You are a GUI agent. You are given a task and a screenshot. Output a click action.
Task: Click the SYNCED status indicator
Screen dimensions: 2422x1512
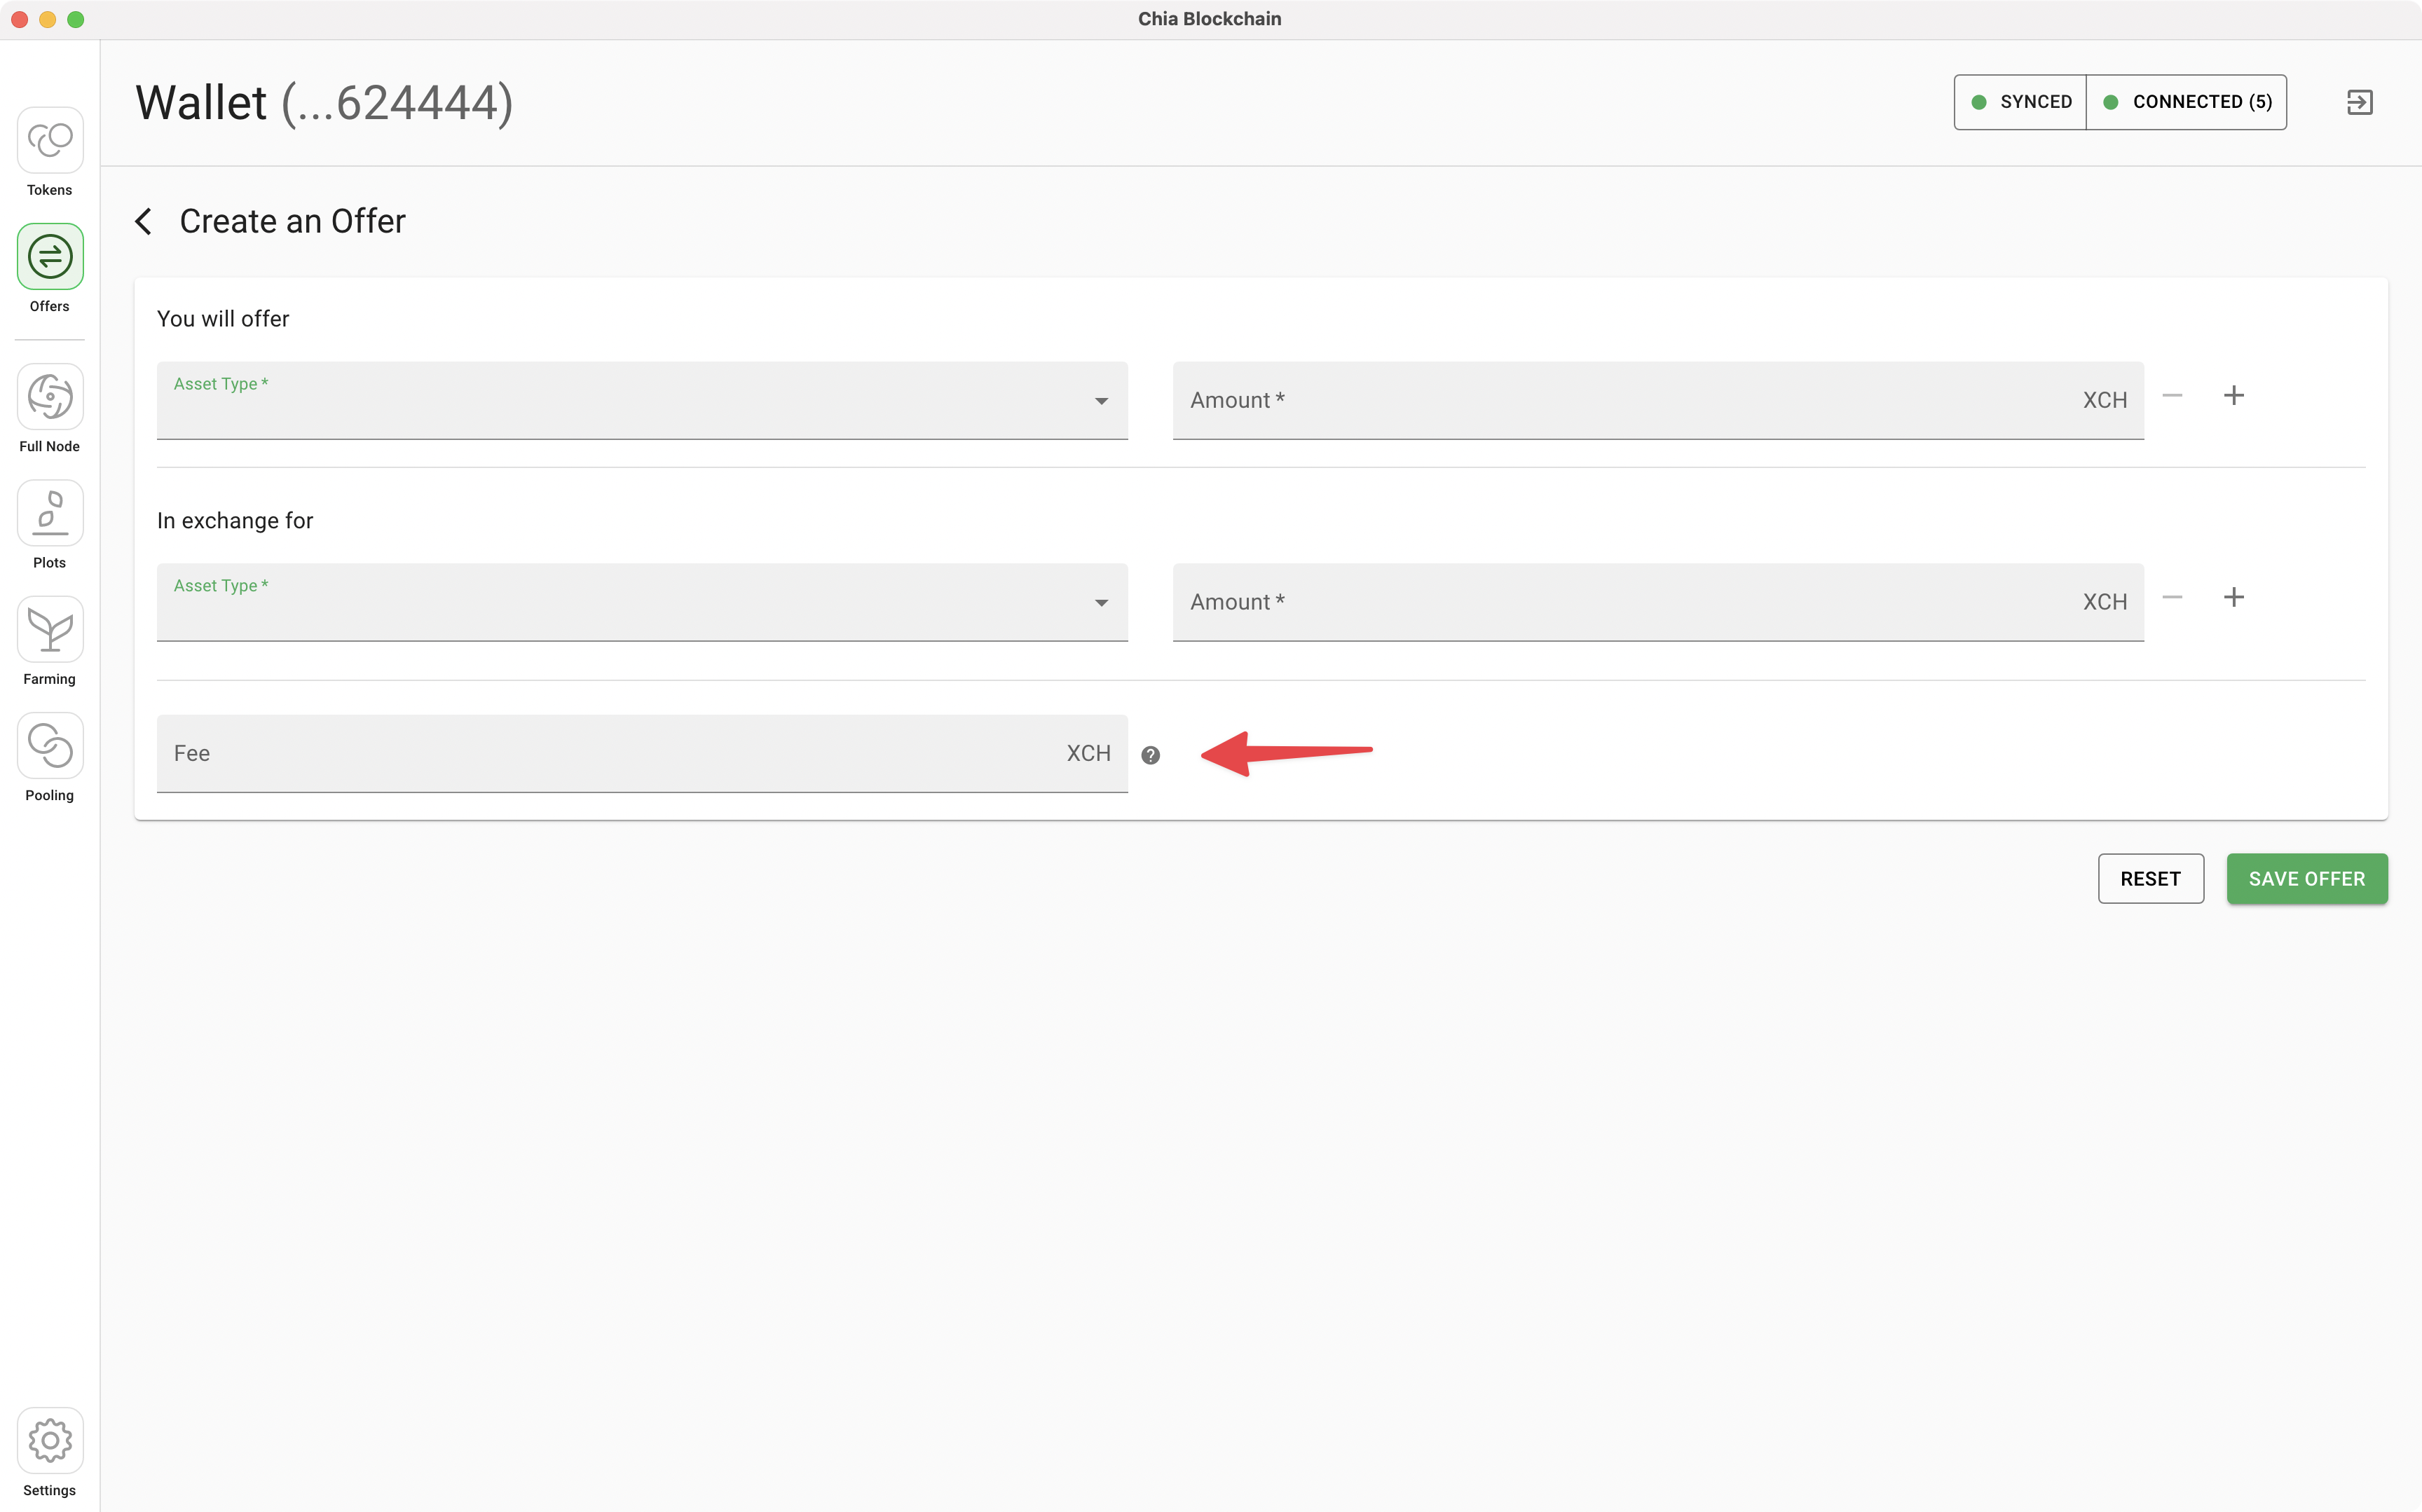click(x=2021, y=102)
